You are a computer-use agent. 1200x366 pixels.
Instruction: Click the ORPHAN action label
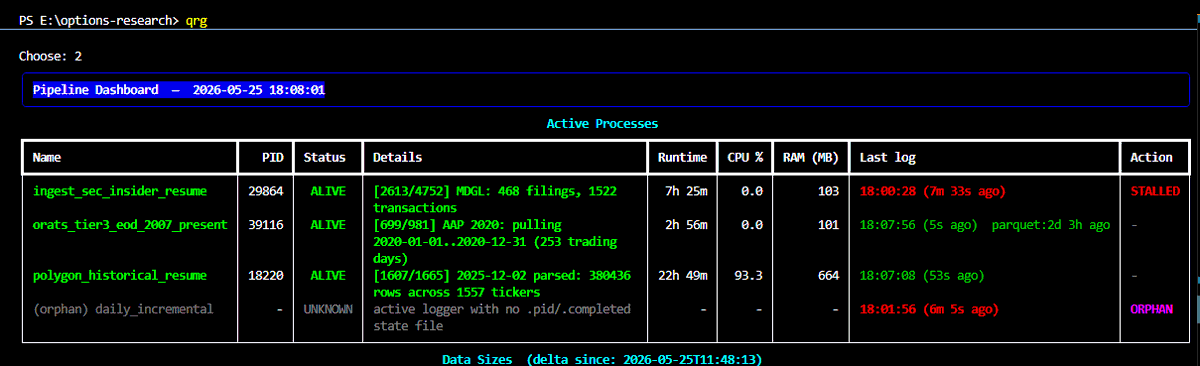click(1151, 309)
